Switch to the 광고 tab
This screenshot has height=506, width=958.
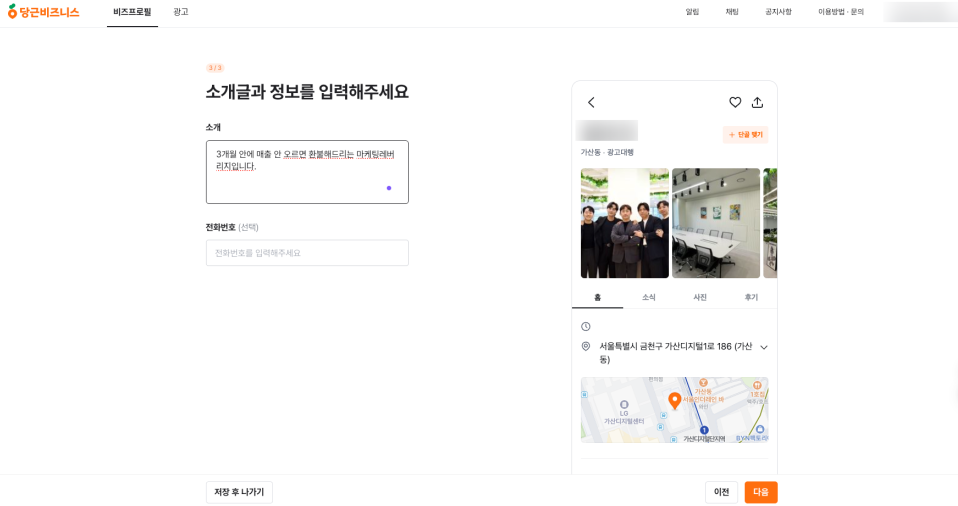tap(181, 12)
